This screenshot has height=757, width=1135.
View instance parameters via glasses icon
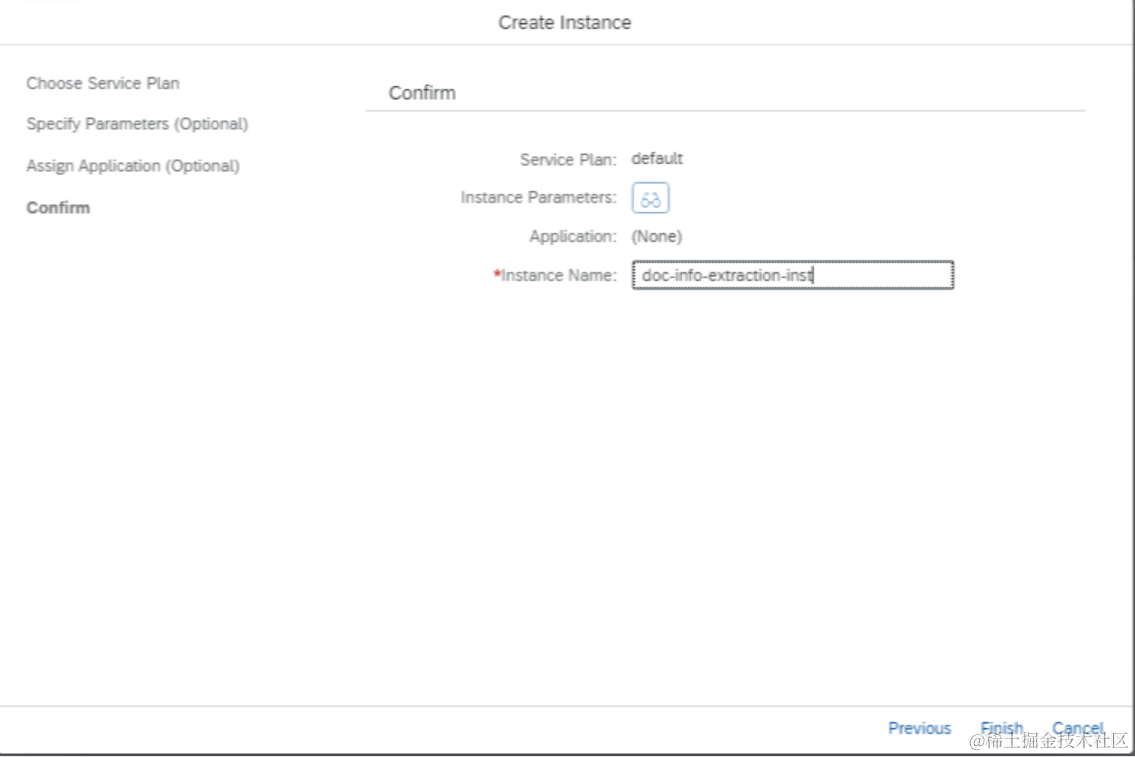coord(650,198)
